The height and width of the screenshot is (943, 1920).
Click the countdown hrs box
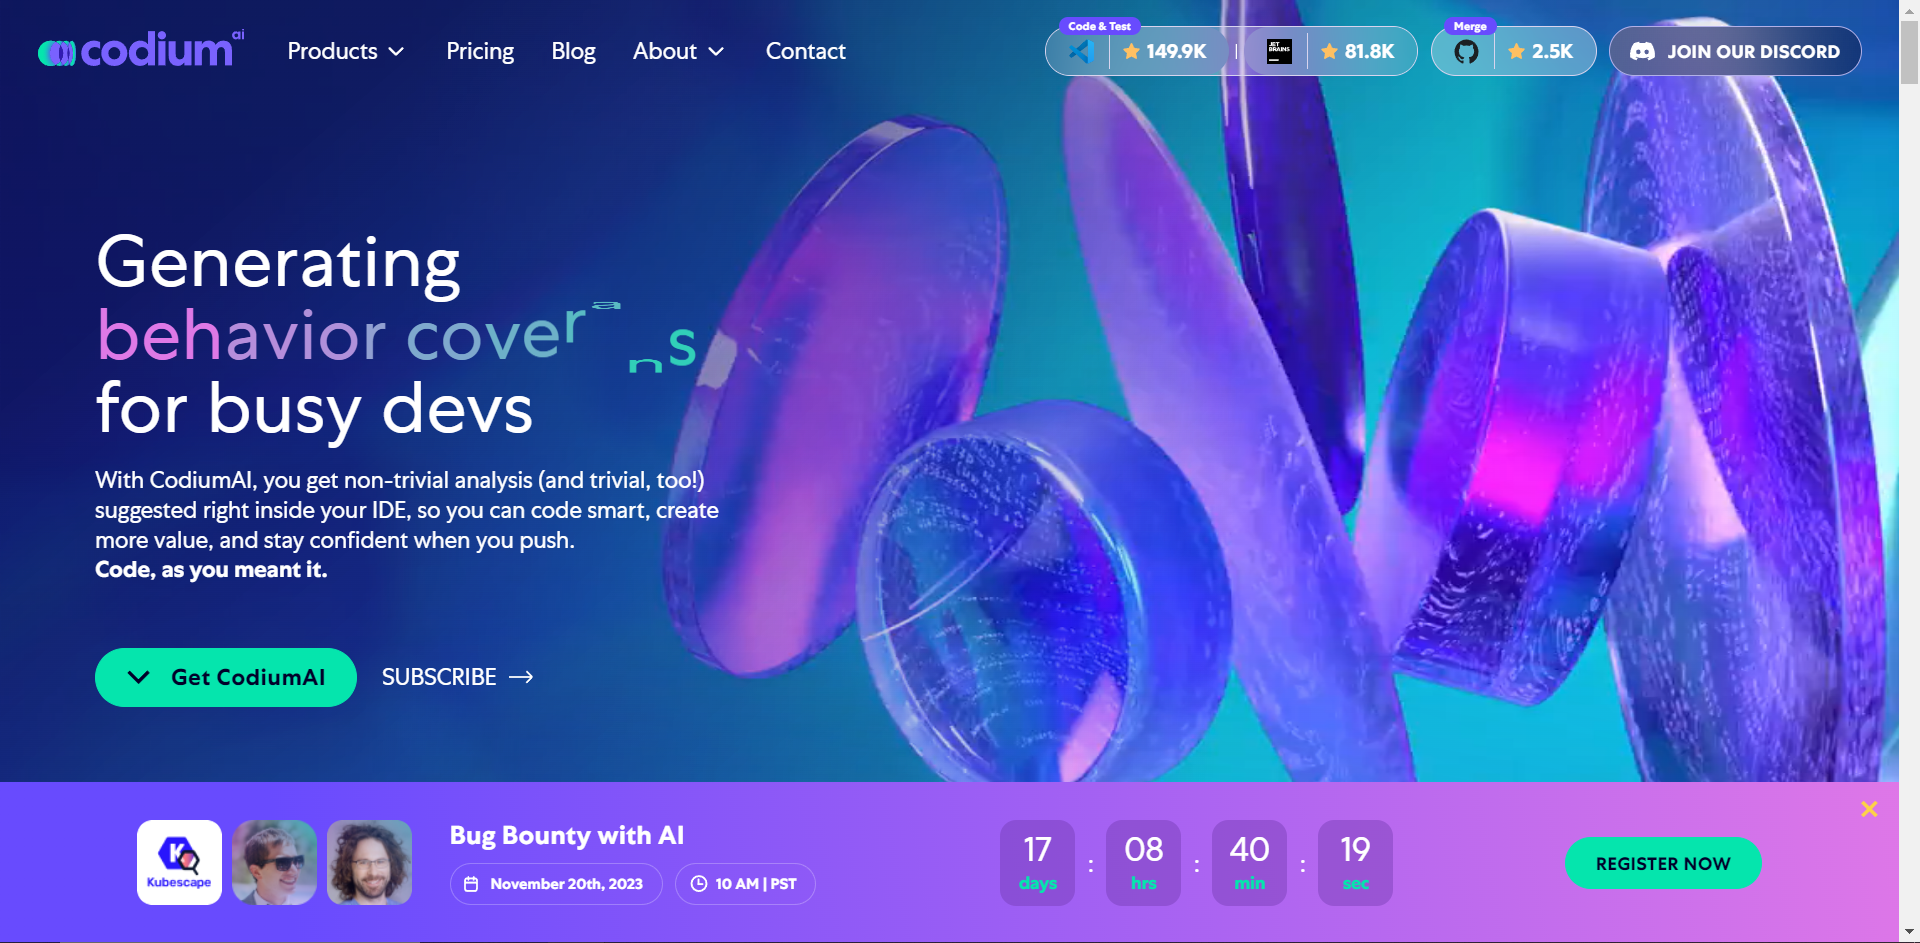[x=1144, y=863]
